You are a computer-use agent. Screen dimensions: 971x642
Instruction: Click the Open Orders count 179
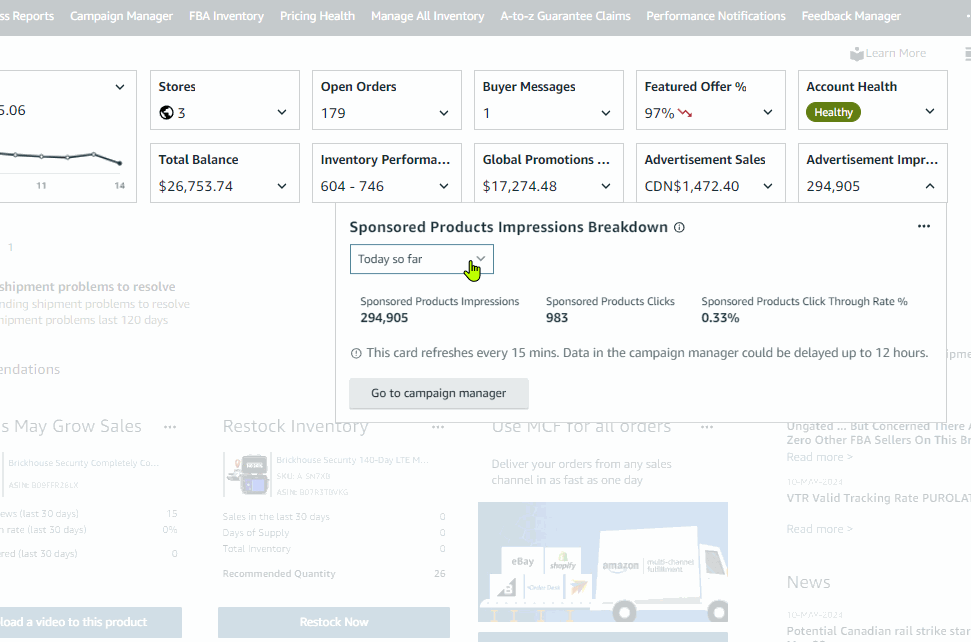[333, 113]
